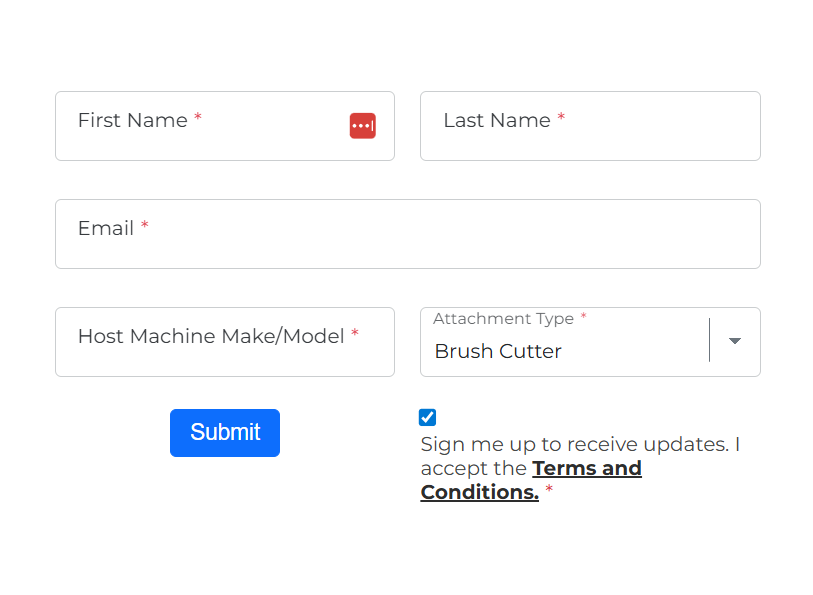Click the 'Last Name' placeholder label
This screenshot has width=813, height=595.
point(496,120)
